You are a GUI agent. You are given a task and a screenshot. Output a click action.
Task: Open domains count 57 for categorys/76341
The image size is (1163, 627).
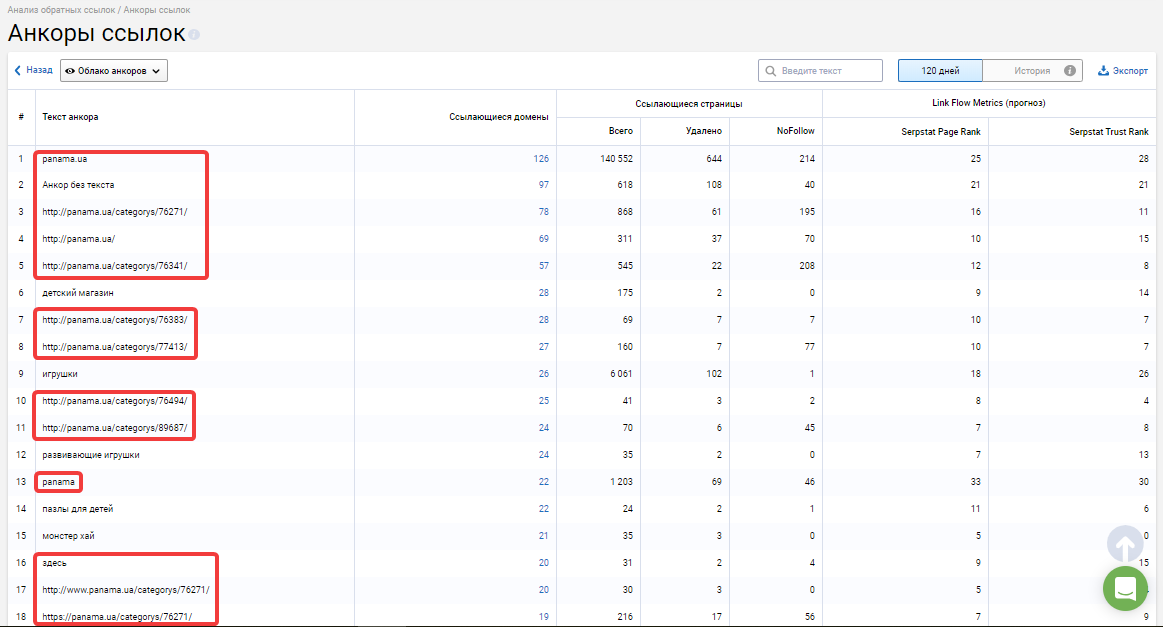tap(544, 266)
